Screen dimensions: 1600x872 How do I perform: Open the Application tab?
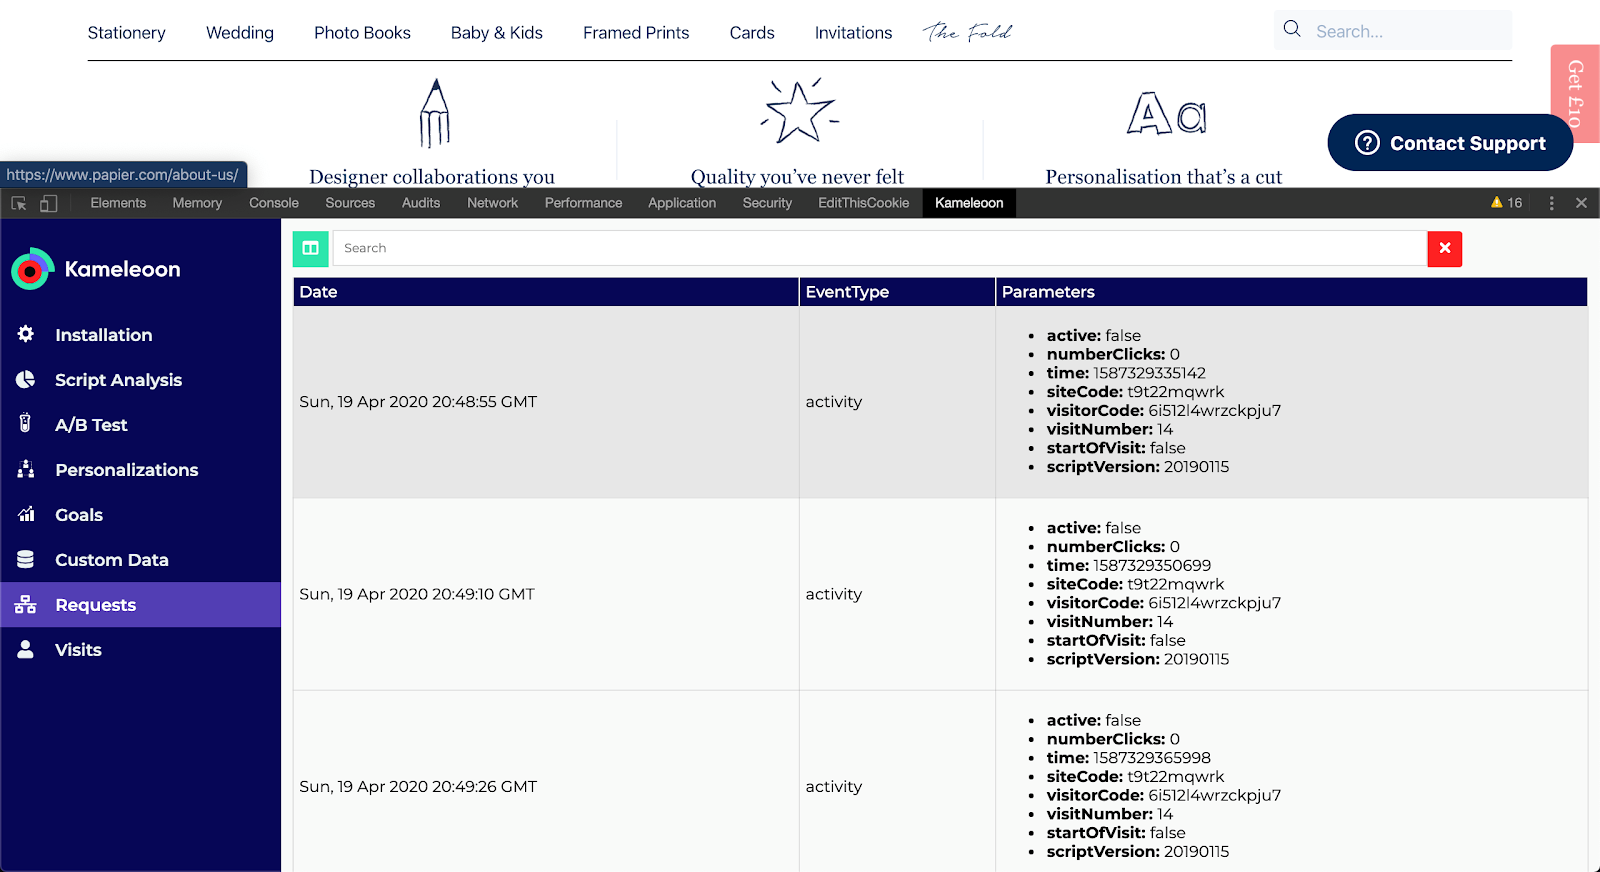click(x=682, y=203)
